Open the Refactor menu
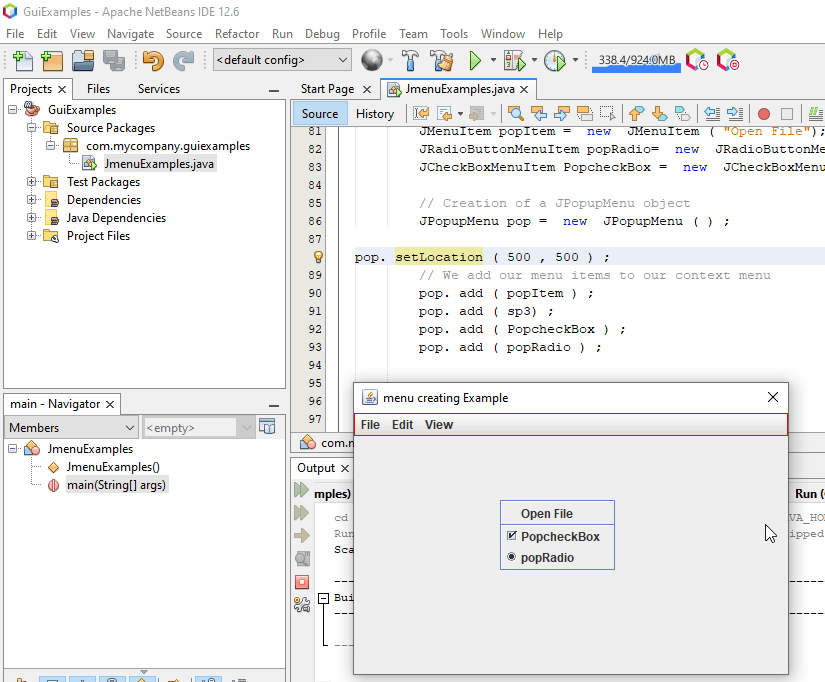 click(237, 34)
